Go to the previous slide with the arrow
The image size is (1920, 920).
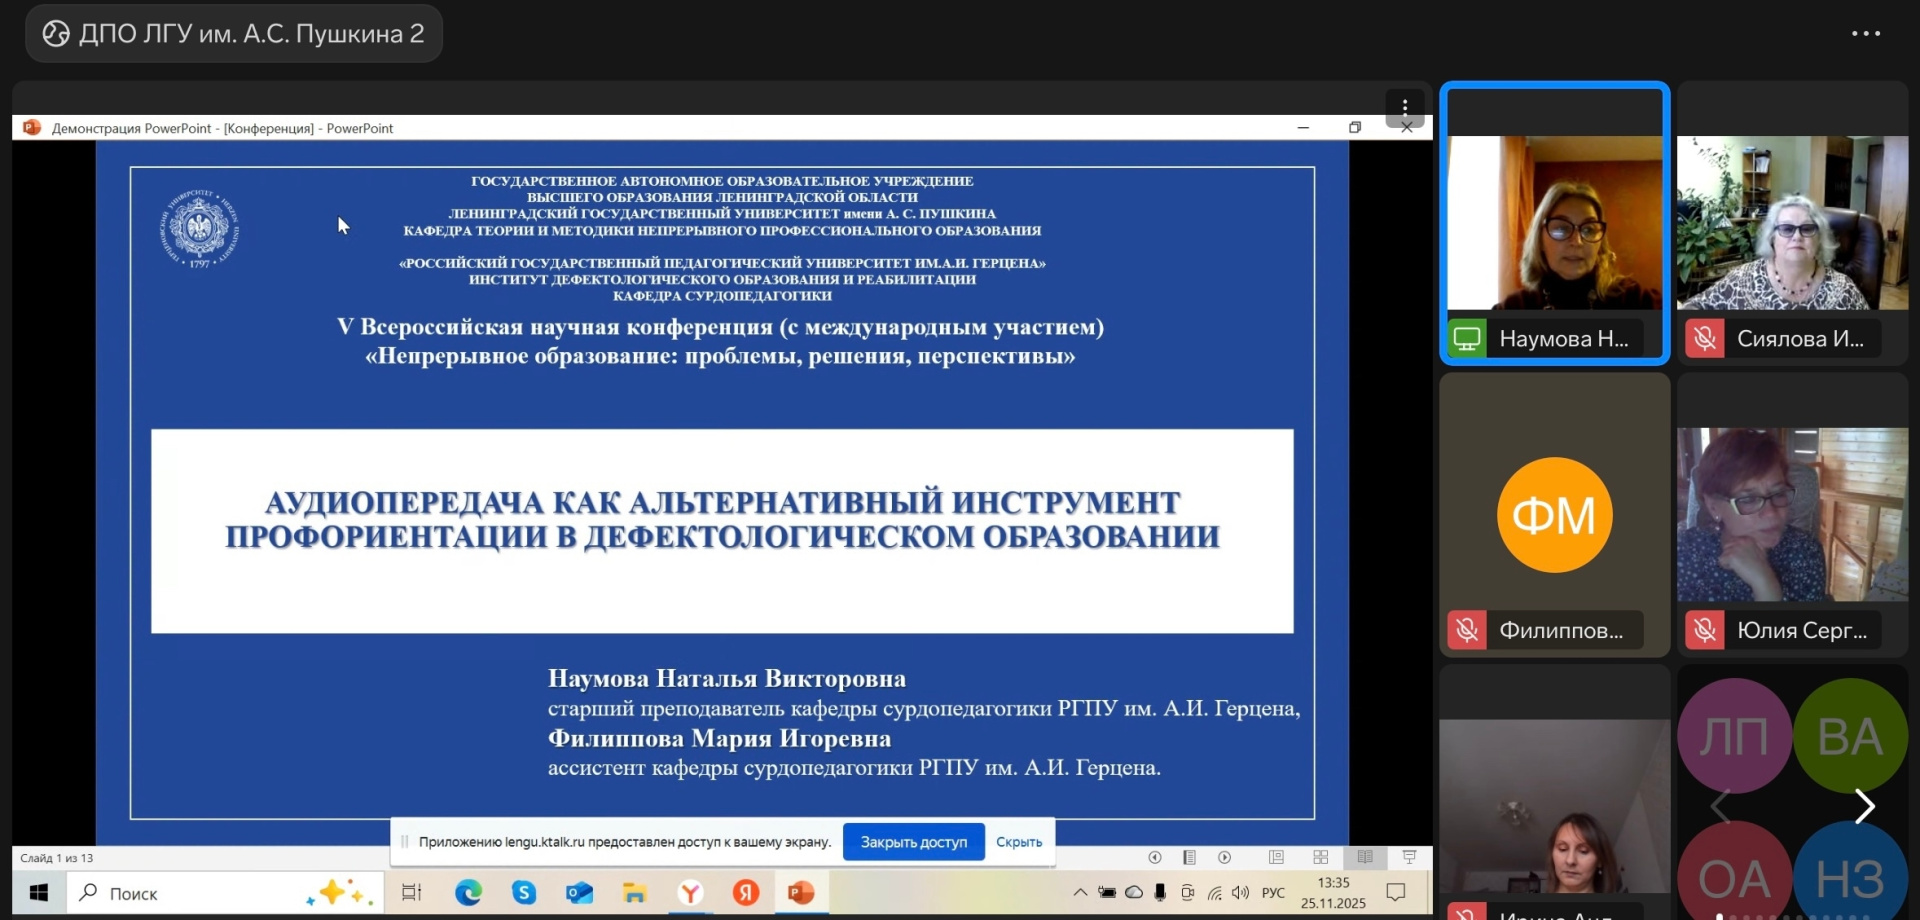click(1155, 857)
